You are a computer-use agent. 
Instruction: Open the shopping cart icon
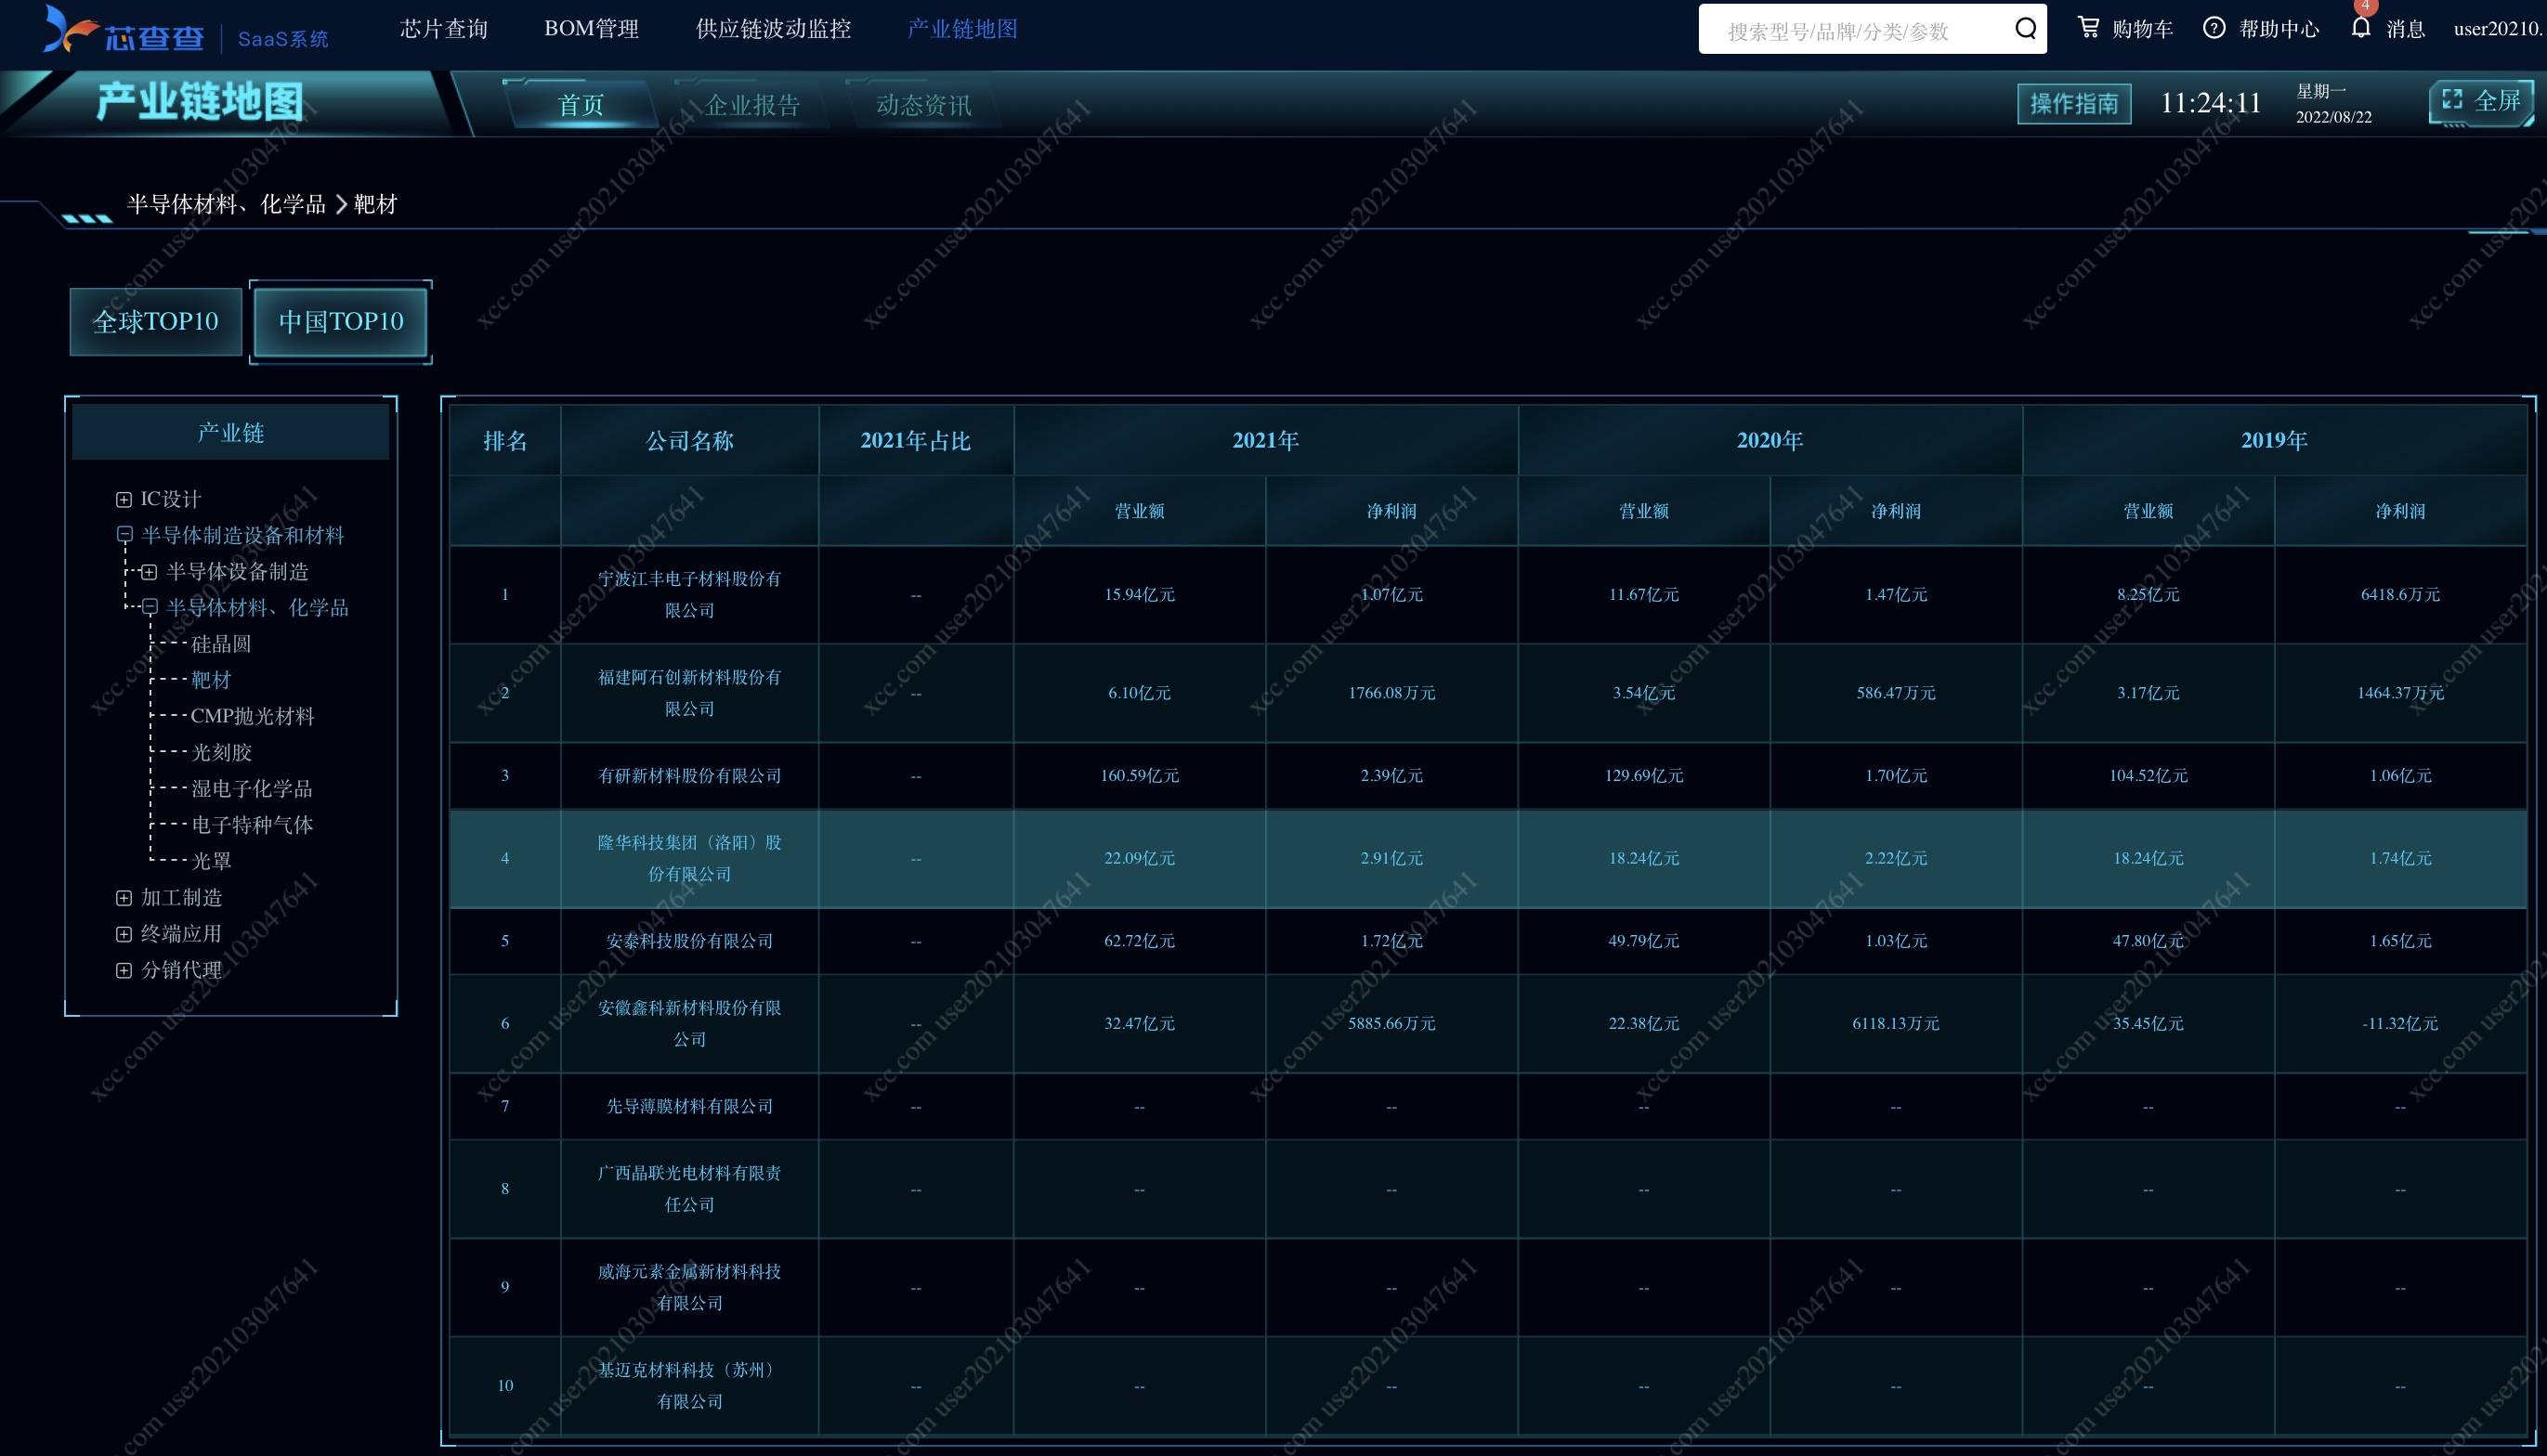(2088, 28)
